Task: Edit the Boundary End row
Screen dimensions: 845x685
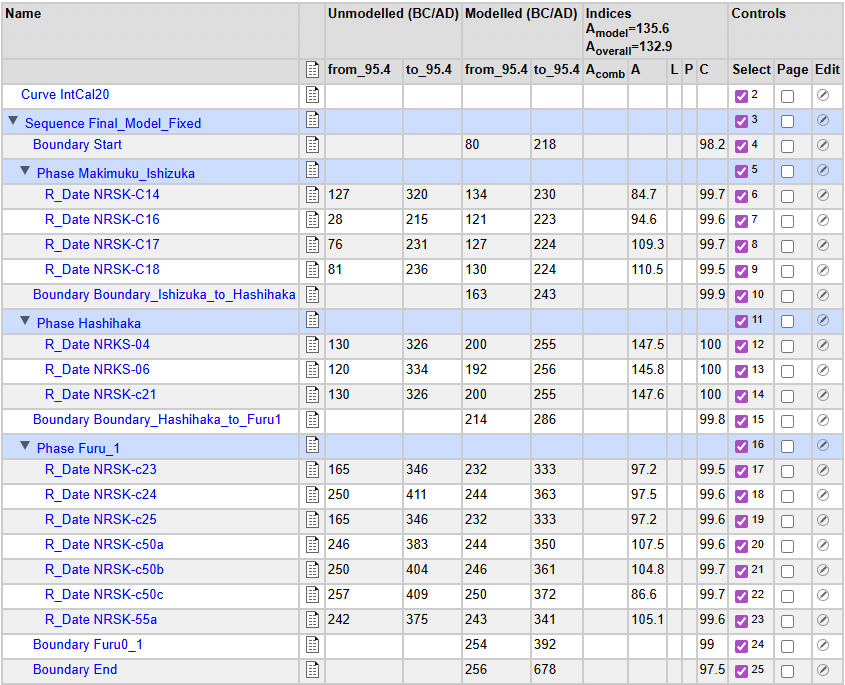Action: click(x=822, y=670)
